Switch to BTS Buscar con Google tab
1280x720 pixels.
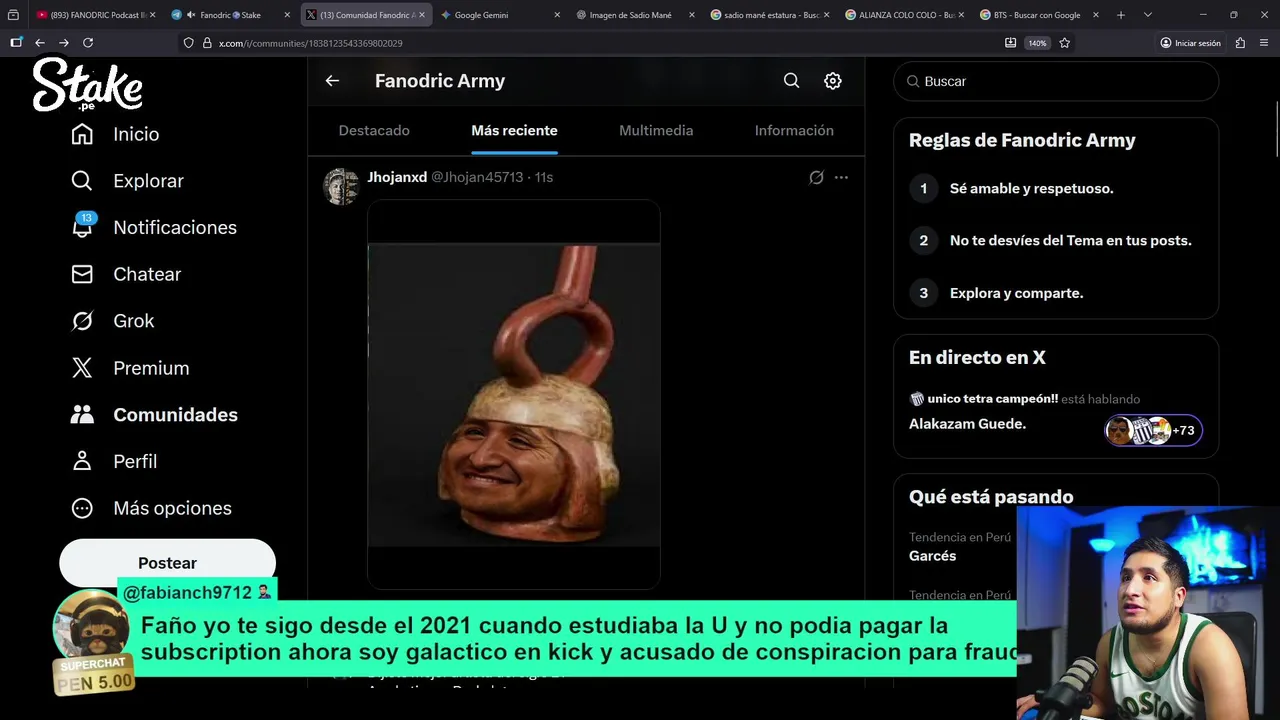pyautogui.click(x=1040, y=15)
